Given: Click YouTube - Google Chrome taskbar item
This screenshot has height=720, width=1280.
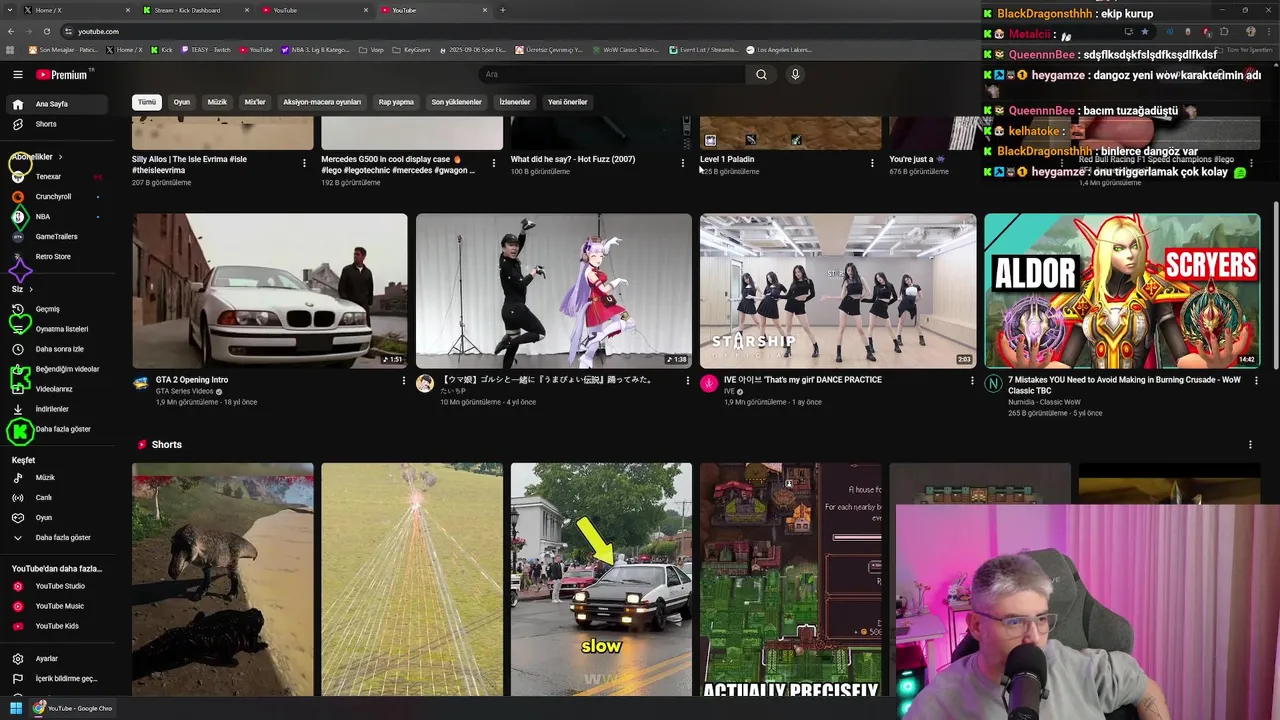Looking at the screenshot, I should click(72, 708).
